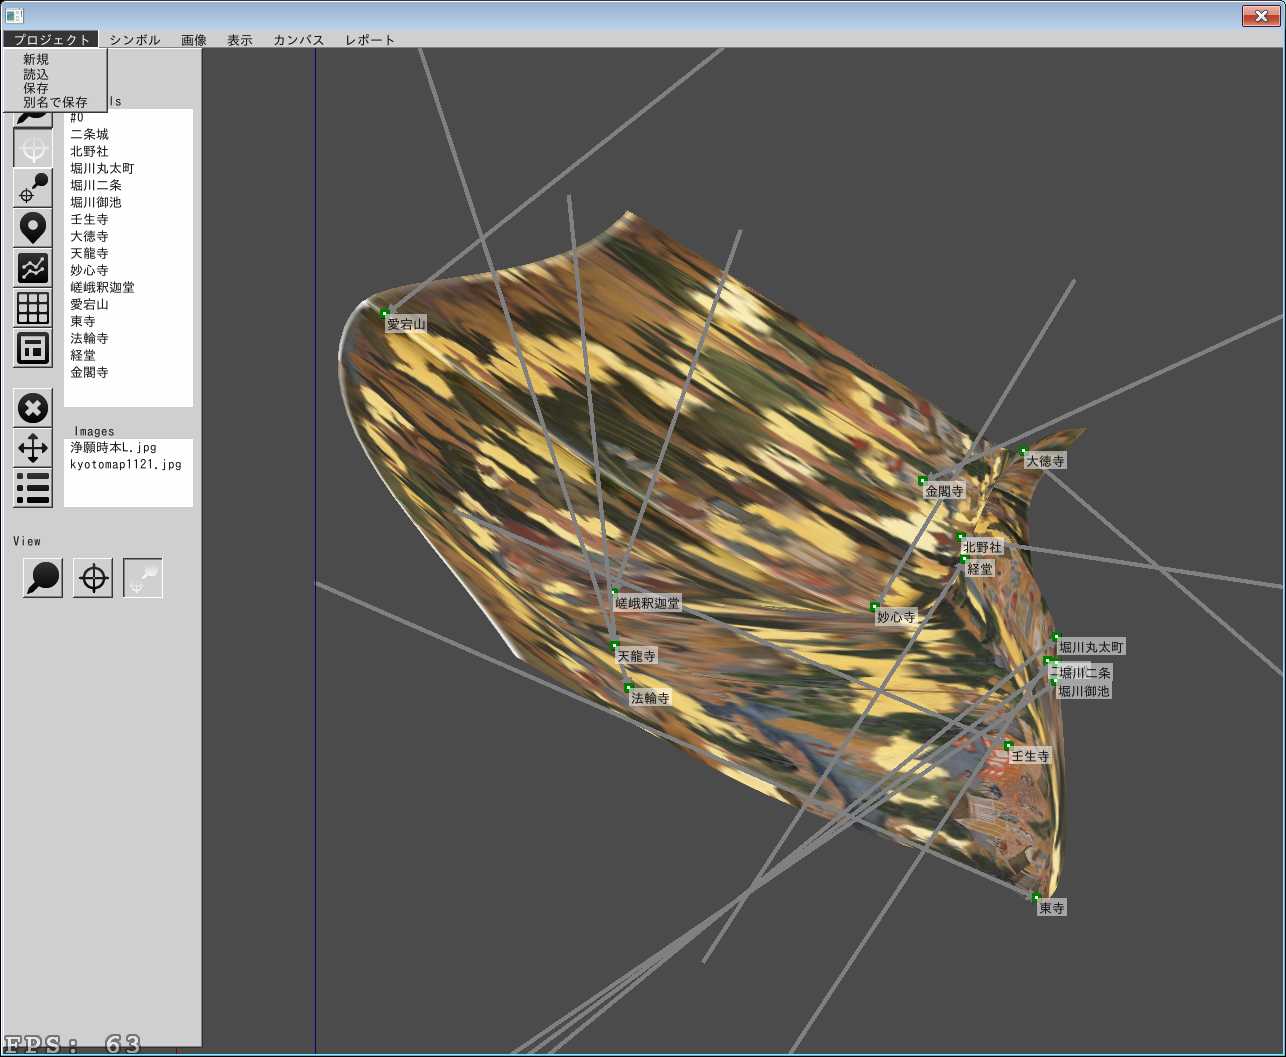This screenshot has width=1286, height=1057.
Task: Click the delete X circle icon
Action: [x=33, y=408]
